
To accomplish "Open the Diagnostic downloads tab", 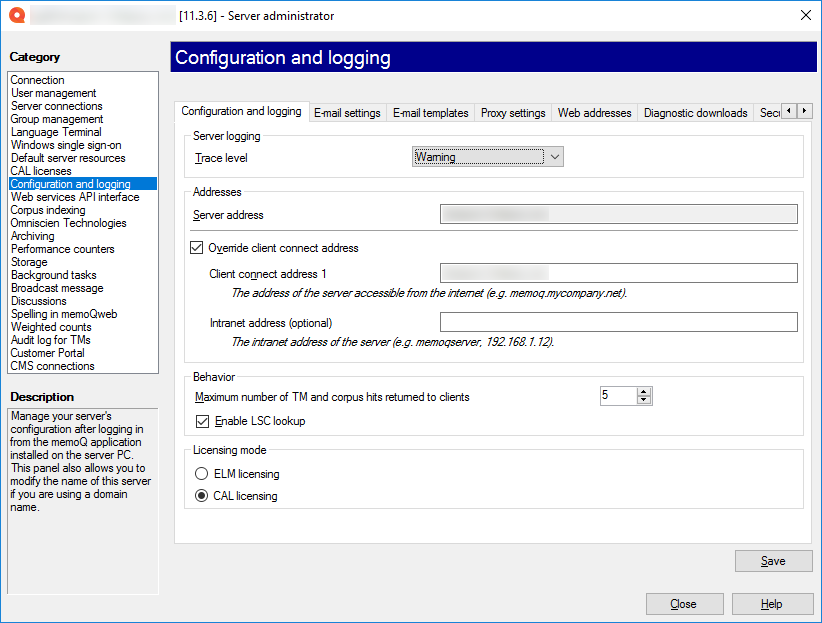I will 695,112.
